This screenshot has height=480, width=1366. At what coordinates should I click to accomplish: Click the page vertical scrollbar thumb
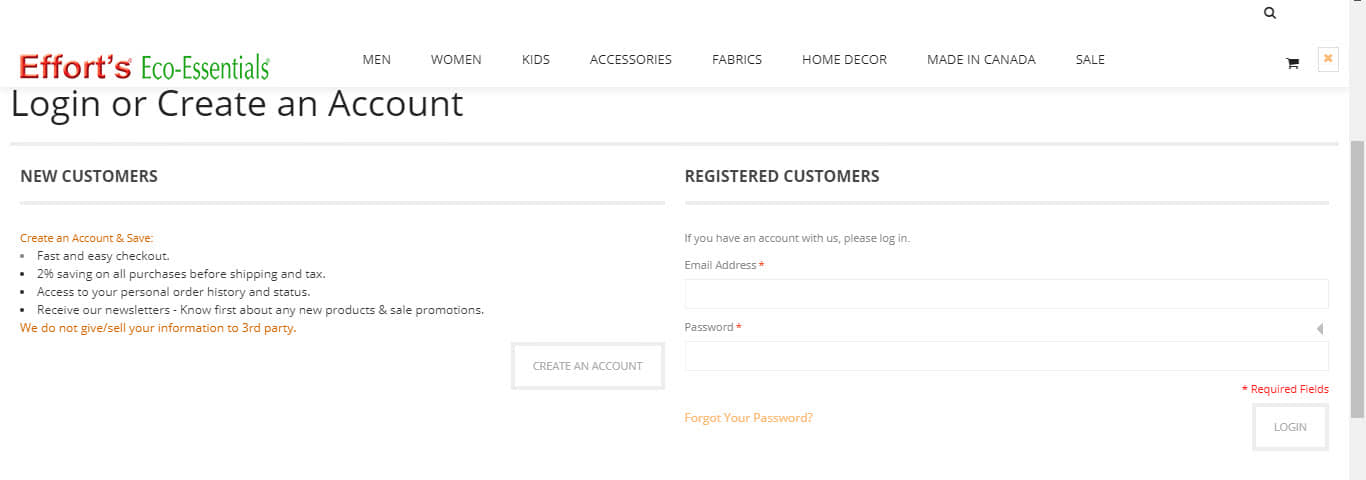1357,278
